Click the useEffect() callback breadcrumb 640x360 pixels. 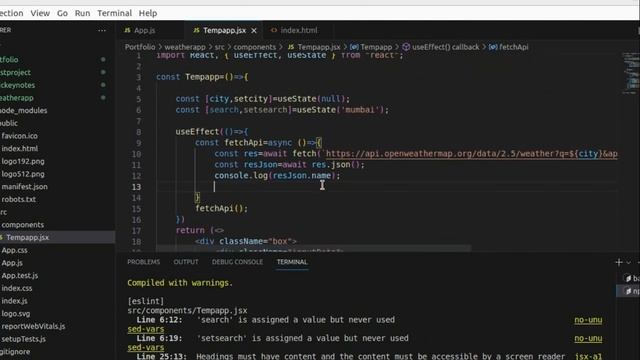pyautogui.click(x=441, y=47)
